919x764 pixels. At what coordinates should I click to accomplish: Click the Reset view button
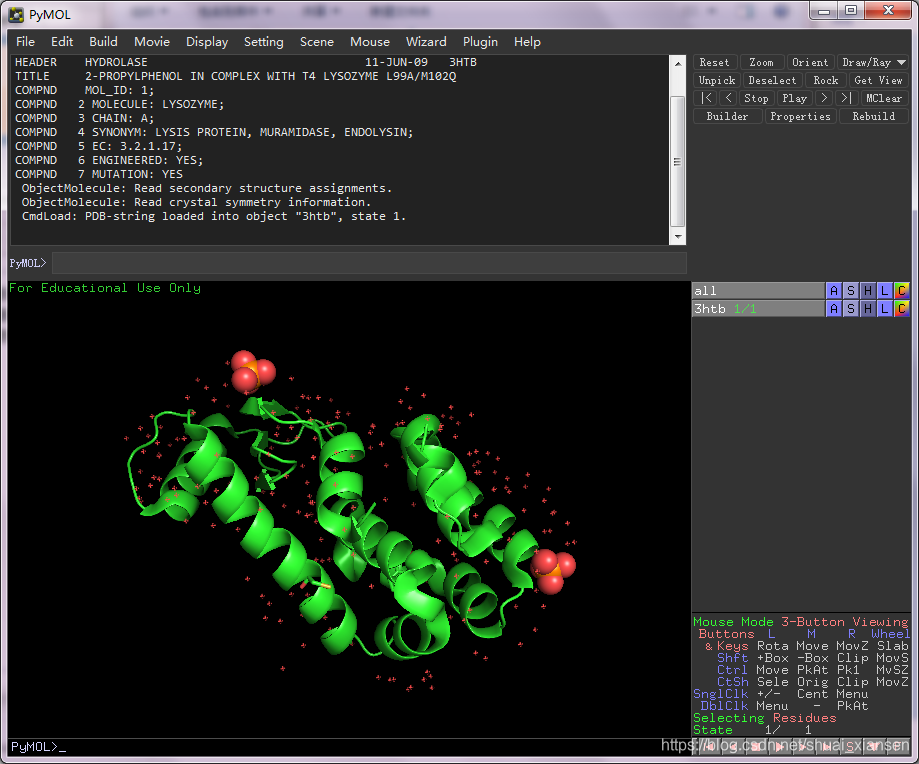pos(714,62)
